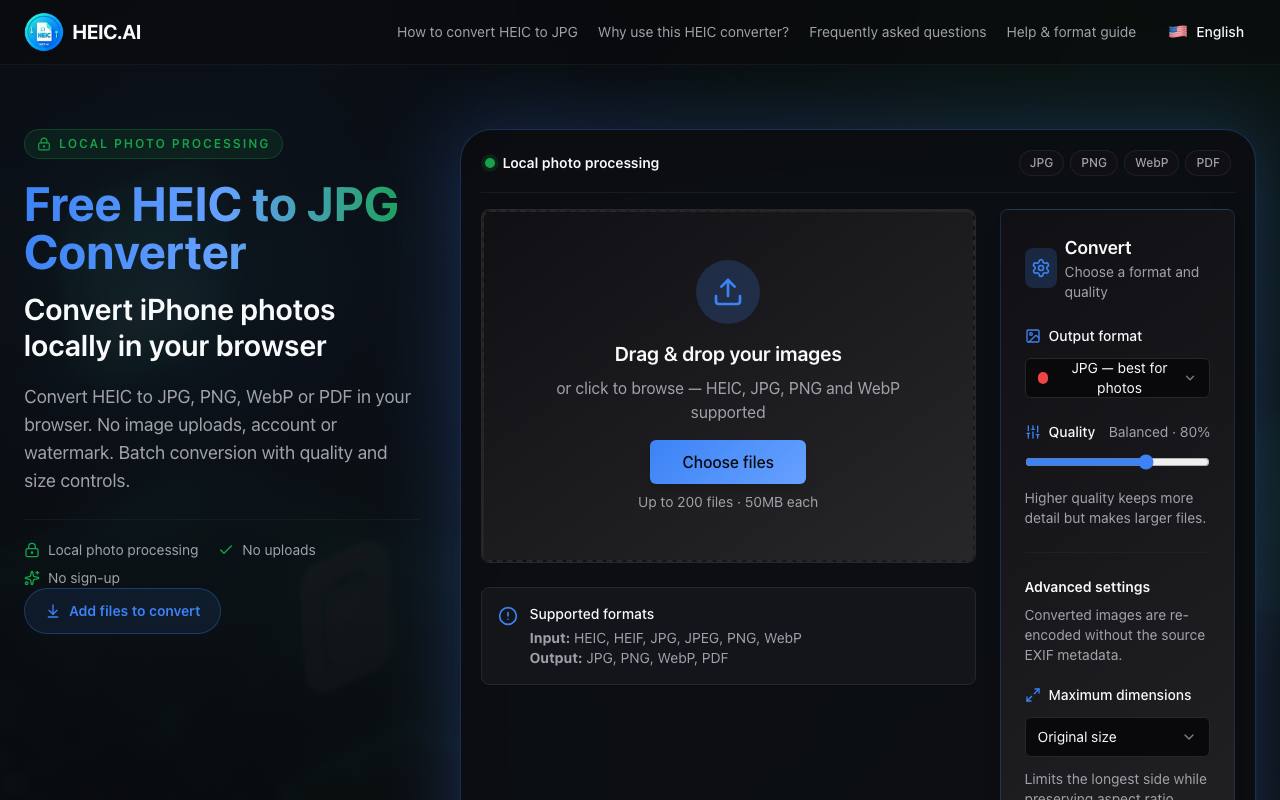Click the Quality slider handle
This screenshot has width=1280, height=800.
pos(1146,462)
